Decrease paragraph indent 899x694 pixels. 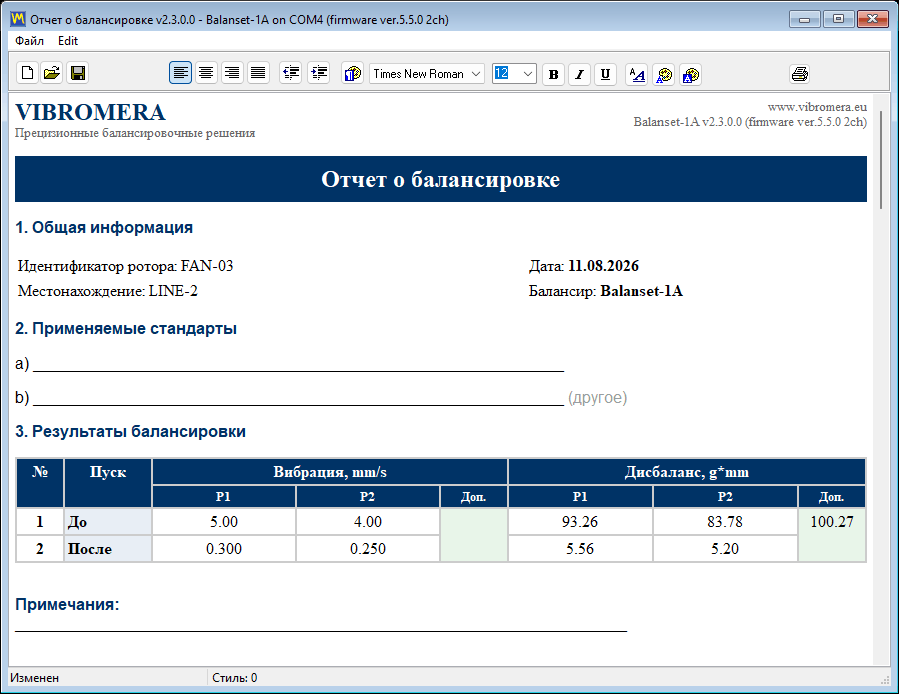pyautogui.click(x=291, y=73)
